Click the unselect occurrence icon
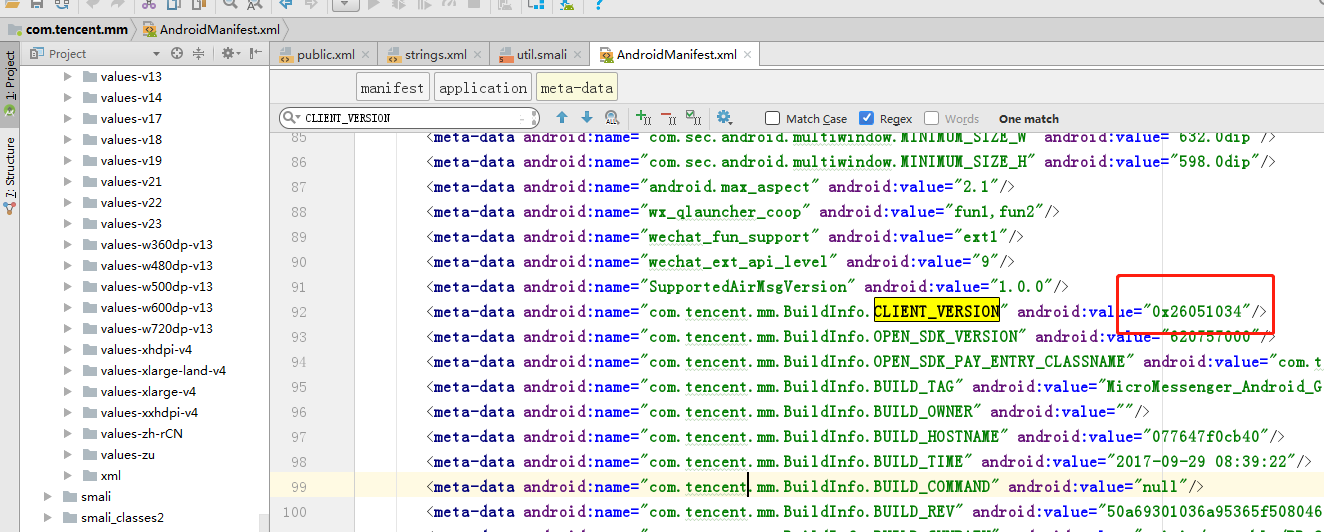Screen dimensions: 1324x532 [668, 118]
